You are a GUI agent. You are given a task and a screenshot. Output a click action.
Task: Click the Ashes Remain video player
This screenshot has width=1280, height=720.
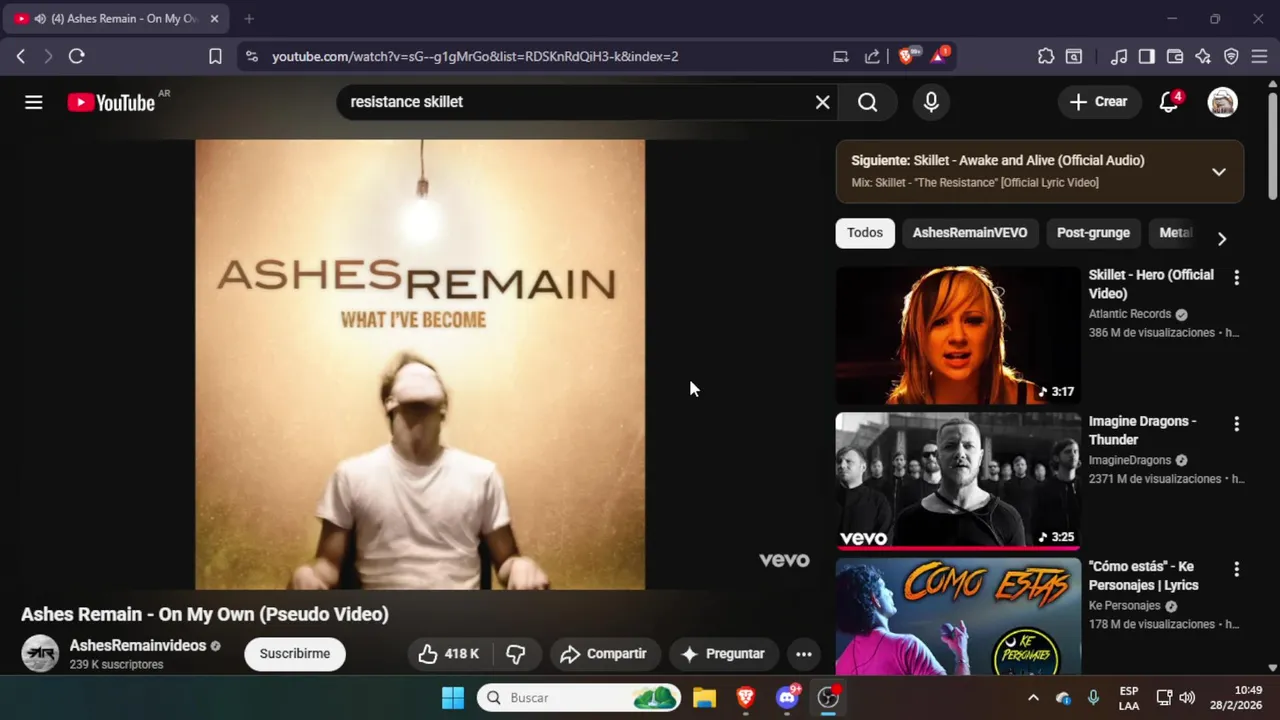tap(420, 364)
